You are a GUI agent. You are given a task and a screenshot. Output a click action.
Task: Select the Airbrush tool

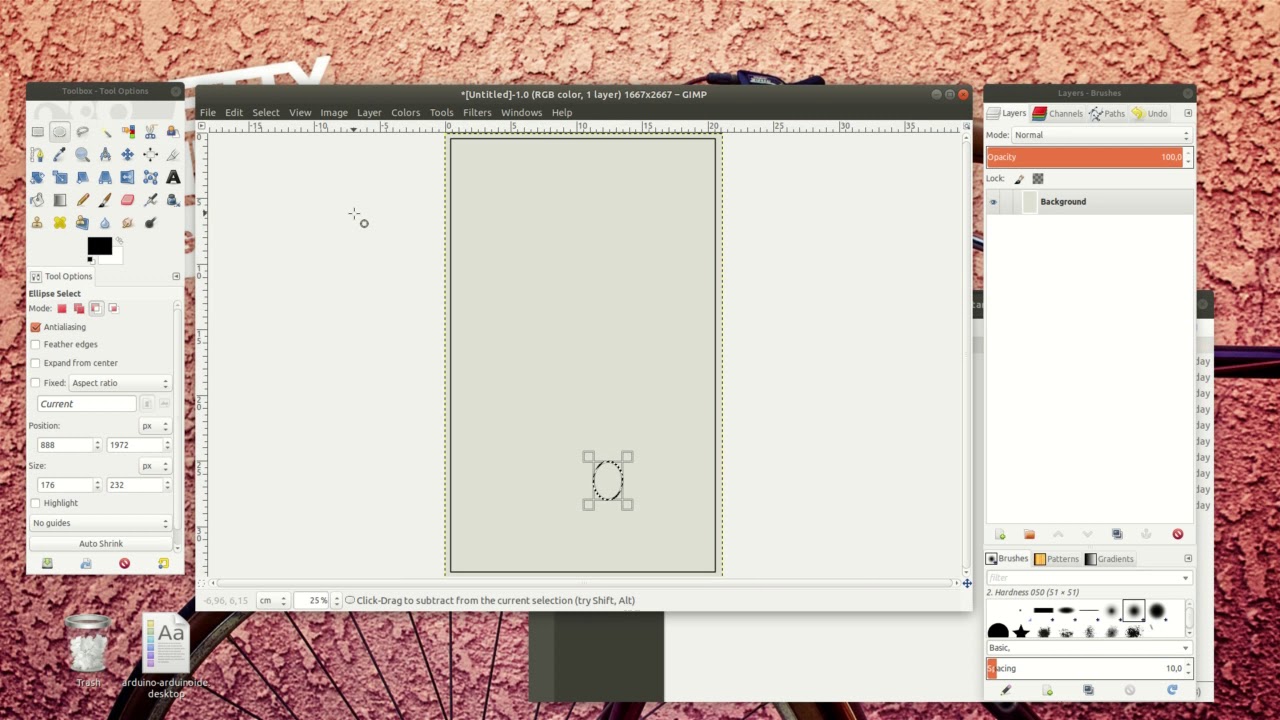[150, 200]
